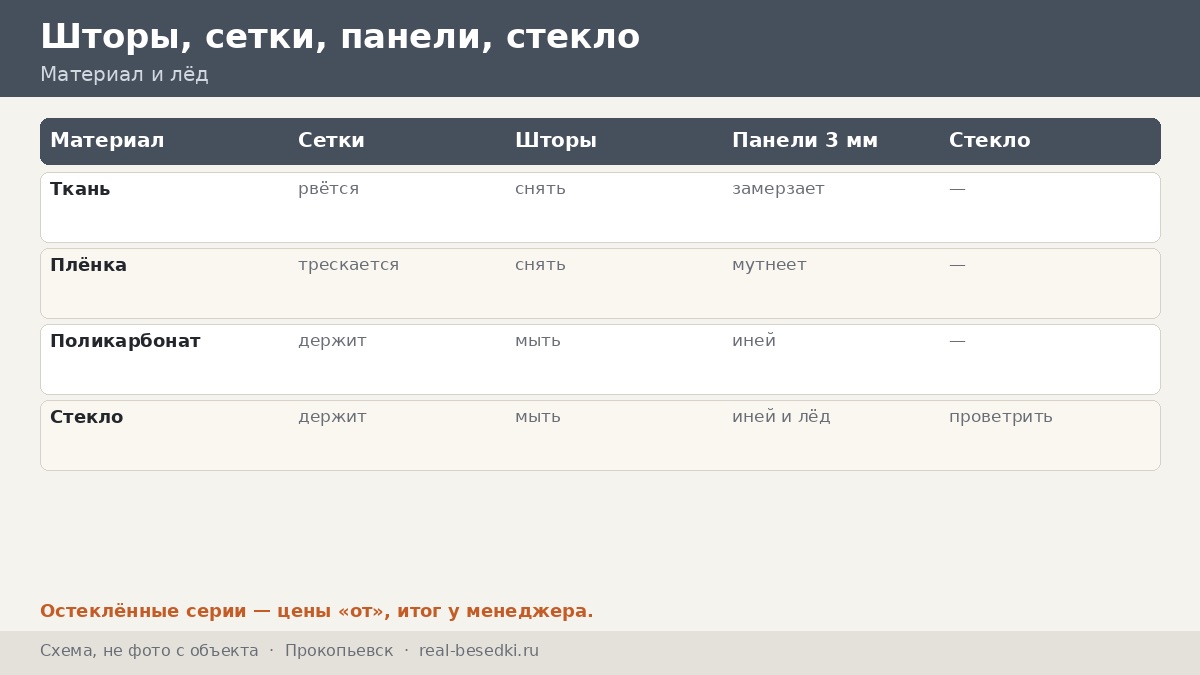Click the cell 'трескается'

tap(348, 265)
